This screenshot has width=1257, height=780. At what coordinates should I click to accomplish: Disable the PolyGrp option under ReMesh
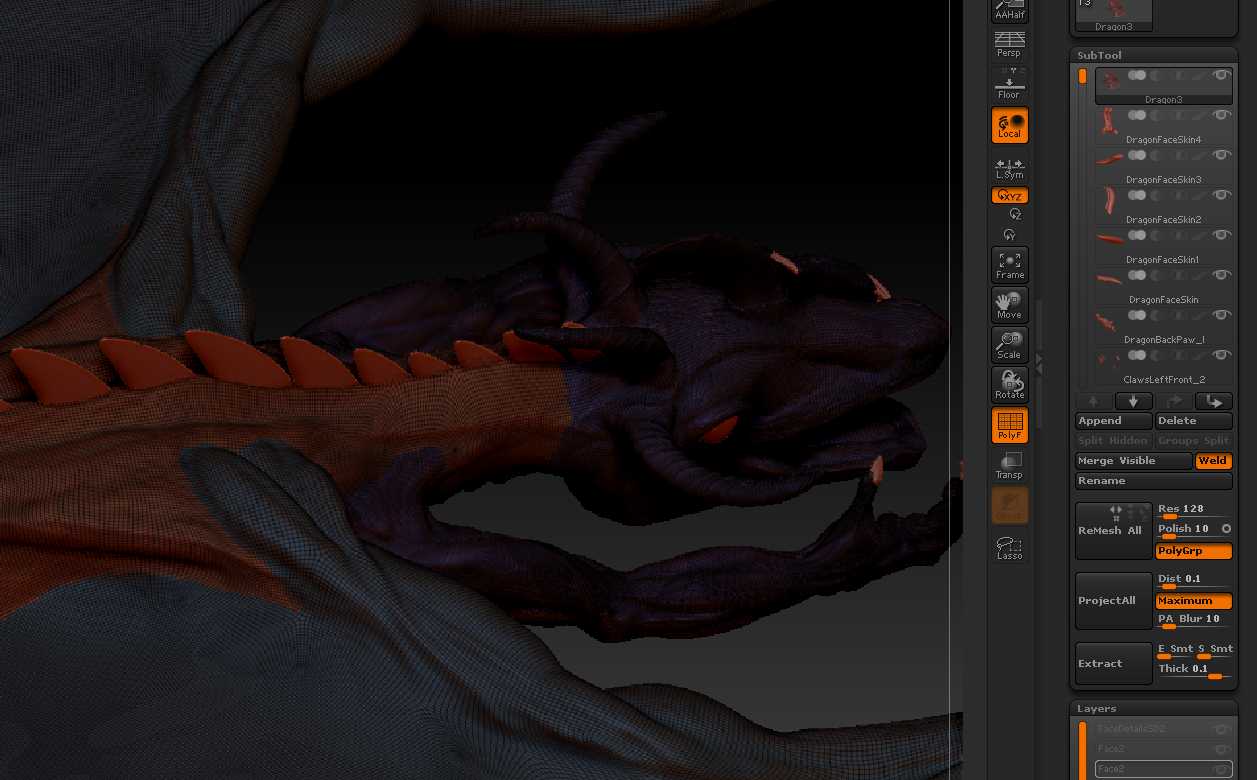1194,551
